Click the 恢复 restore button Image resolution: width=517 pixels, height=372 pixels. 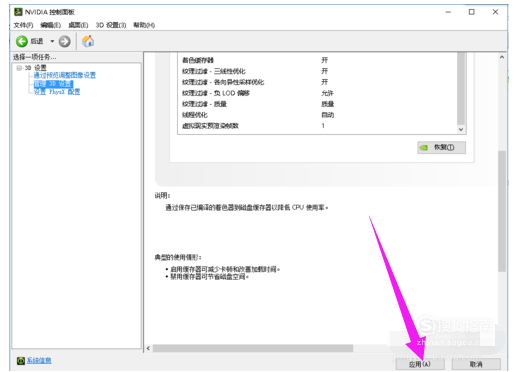(x=441, y=147)
